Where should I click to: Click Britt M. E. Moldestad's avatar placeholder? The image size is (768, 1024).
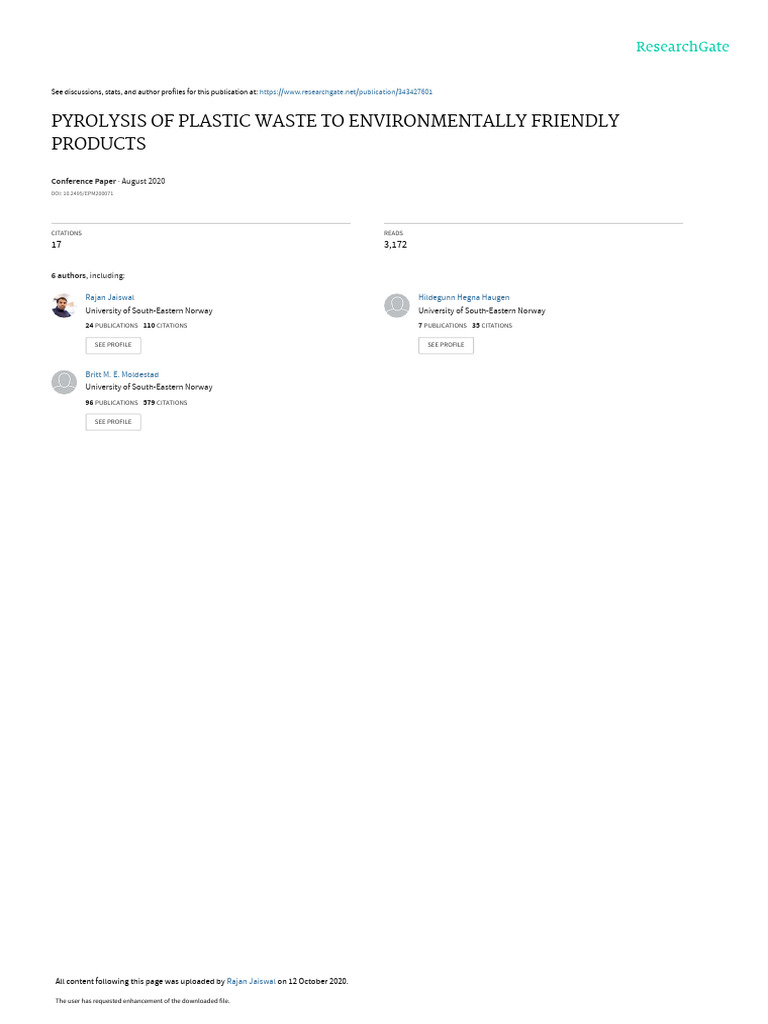pyautogui.click(x=64, y=382)
